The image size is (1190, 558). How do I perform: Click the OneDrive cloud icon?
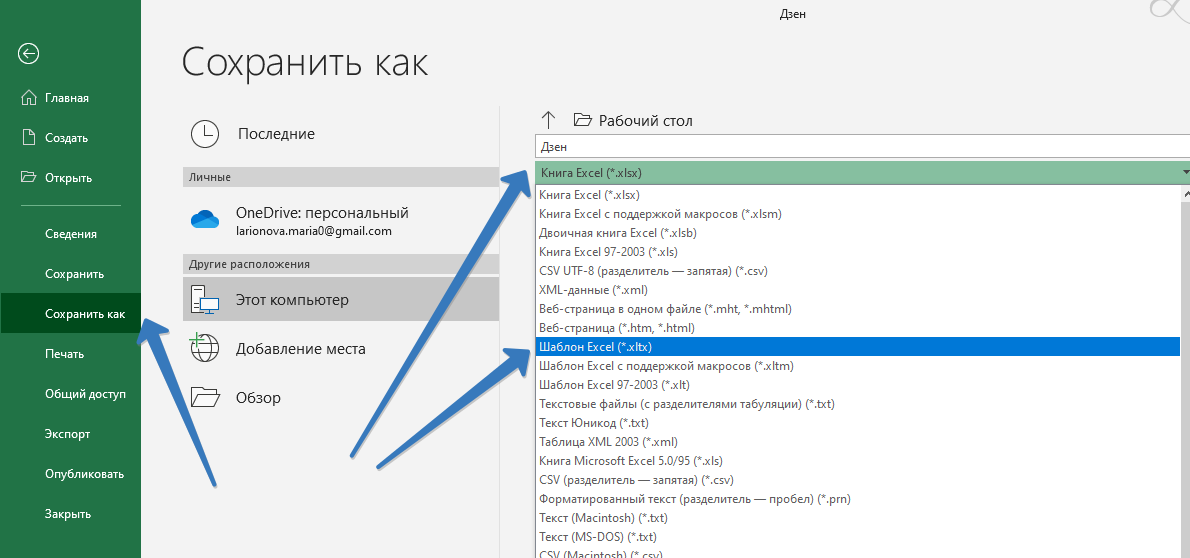click(x=205, y=221)
